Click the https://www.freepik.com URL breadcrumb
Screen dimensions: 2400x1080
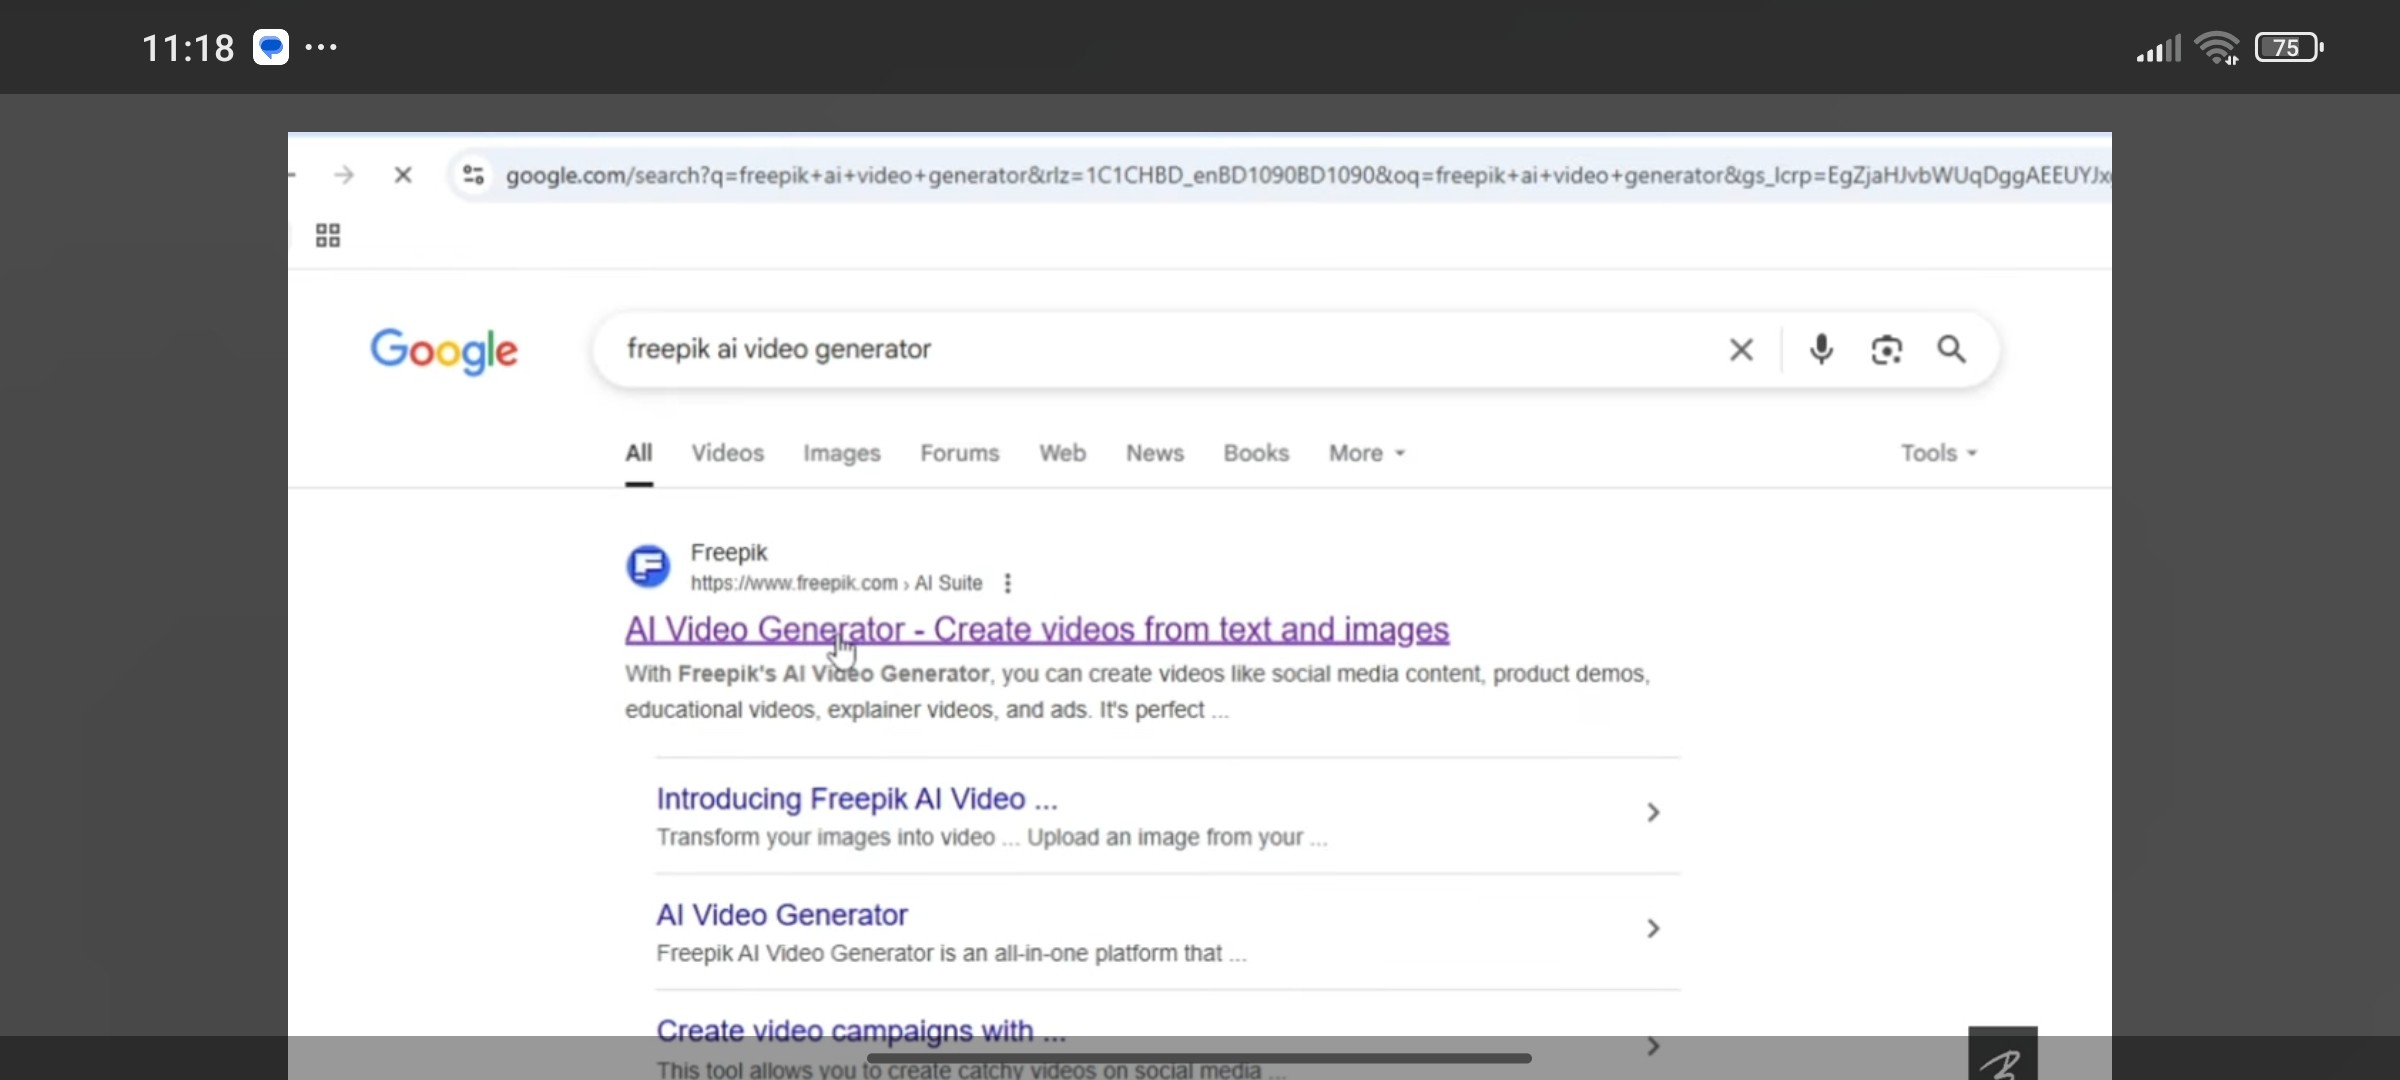pos(837,583)
